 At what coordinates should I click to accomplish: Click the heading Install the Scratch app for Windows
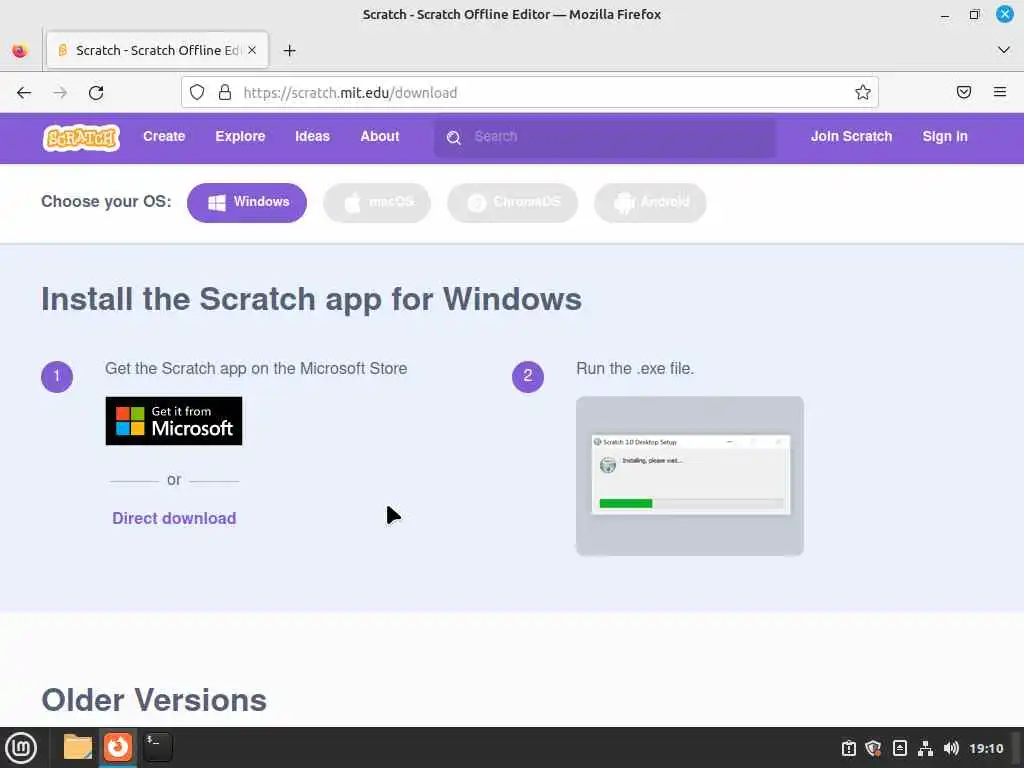click(x=312, y=299)
